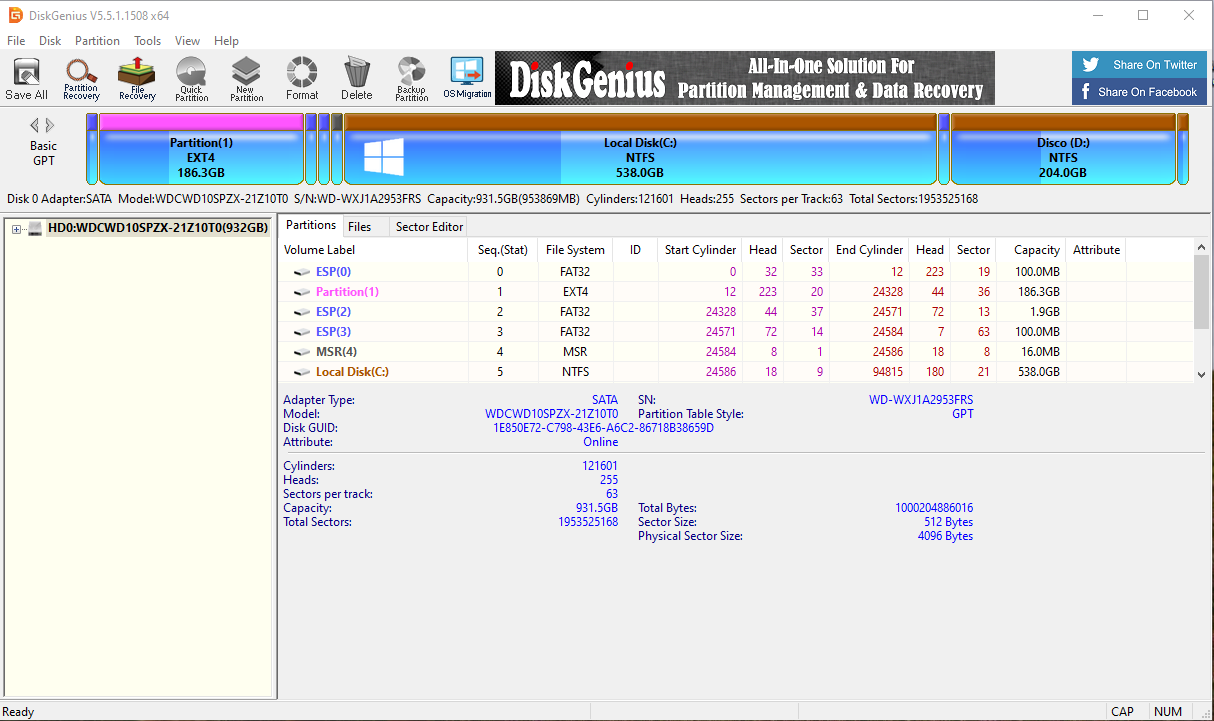Click the drive icon beside MSR(4)
The width and height of the screenshot is (1214, 721).
(x=302, y=352)
